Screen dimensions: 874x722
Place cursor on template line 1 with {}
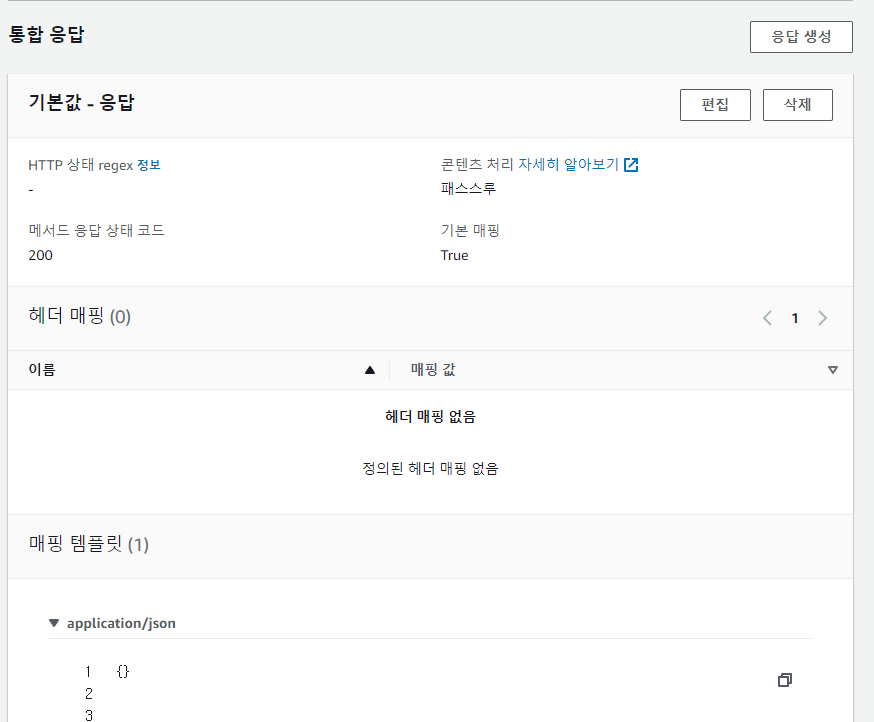123,671
